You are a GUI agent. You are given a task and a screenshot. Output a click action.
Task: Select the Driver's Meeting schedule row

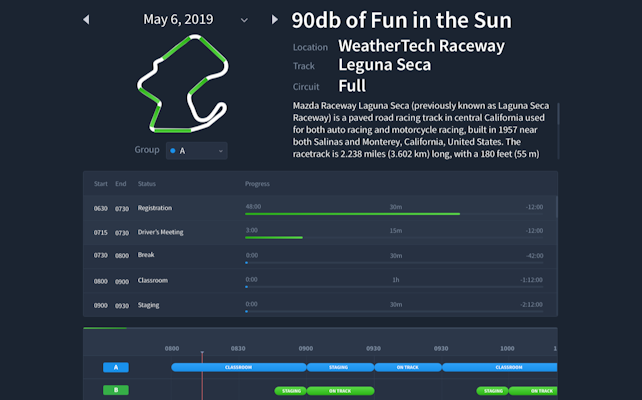319,233
